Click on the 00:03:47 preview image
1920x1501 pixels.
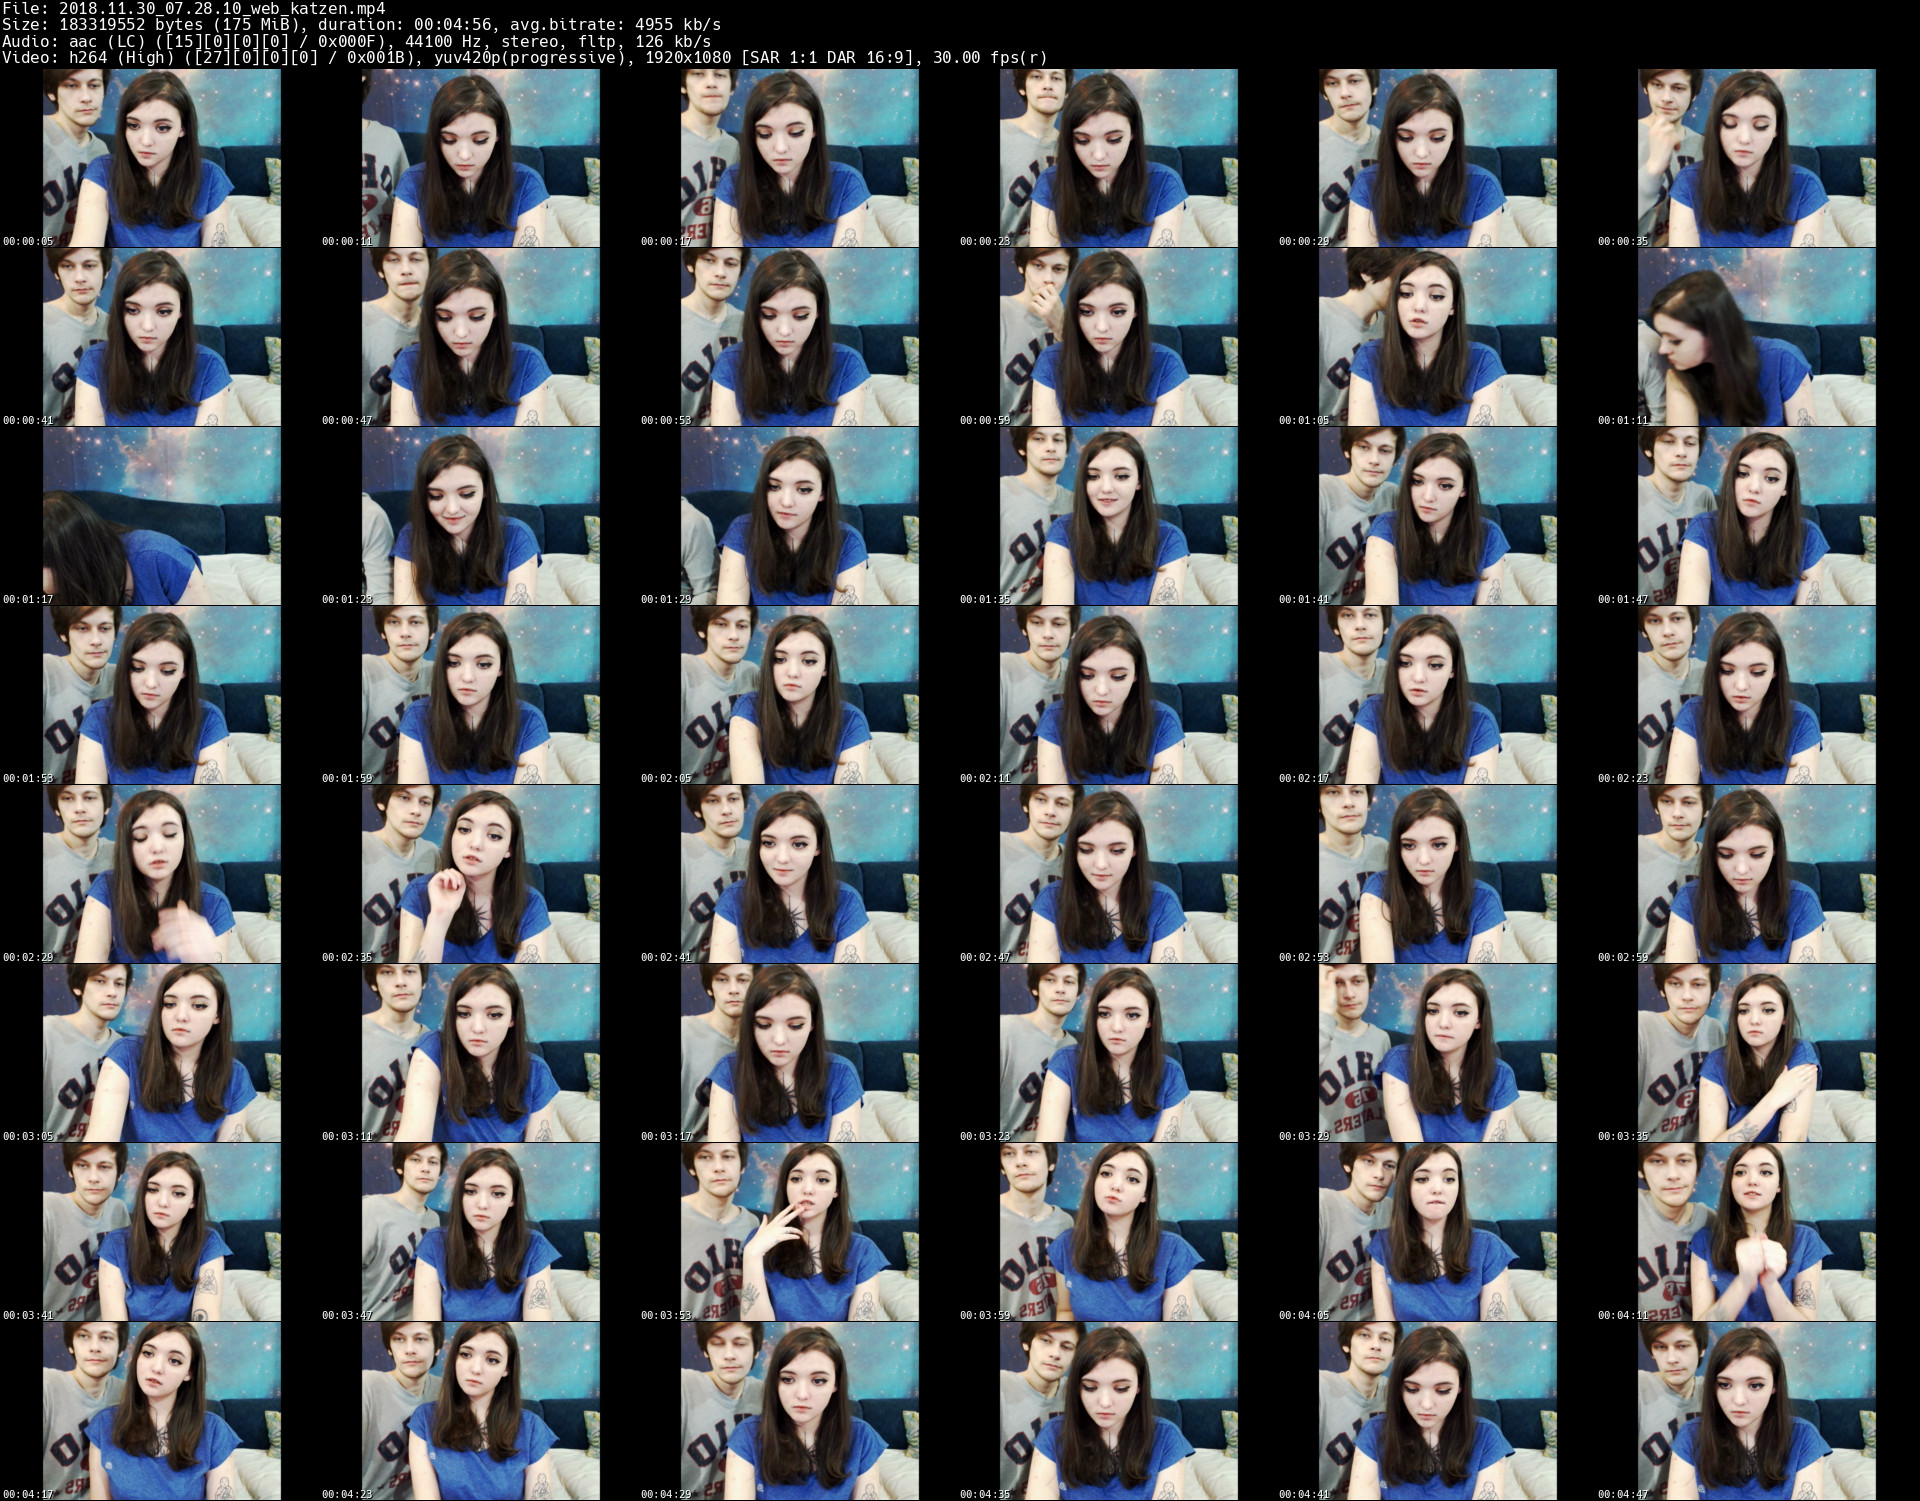tap(480, 1232)
